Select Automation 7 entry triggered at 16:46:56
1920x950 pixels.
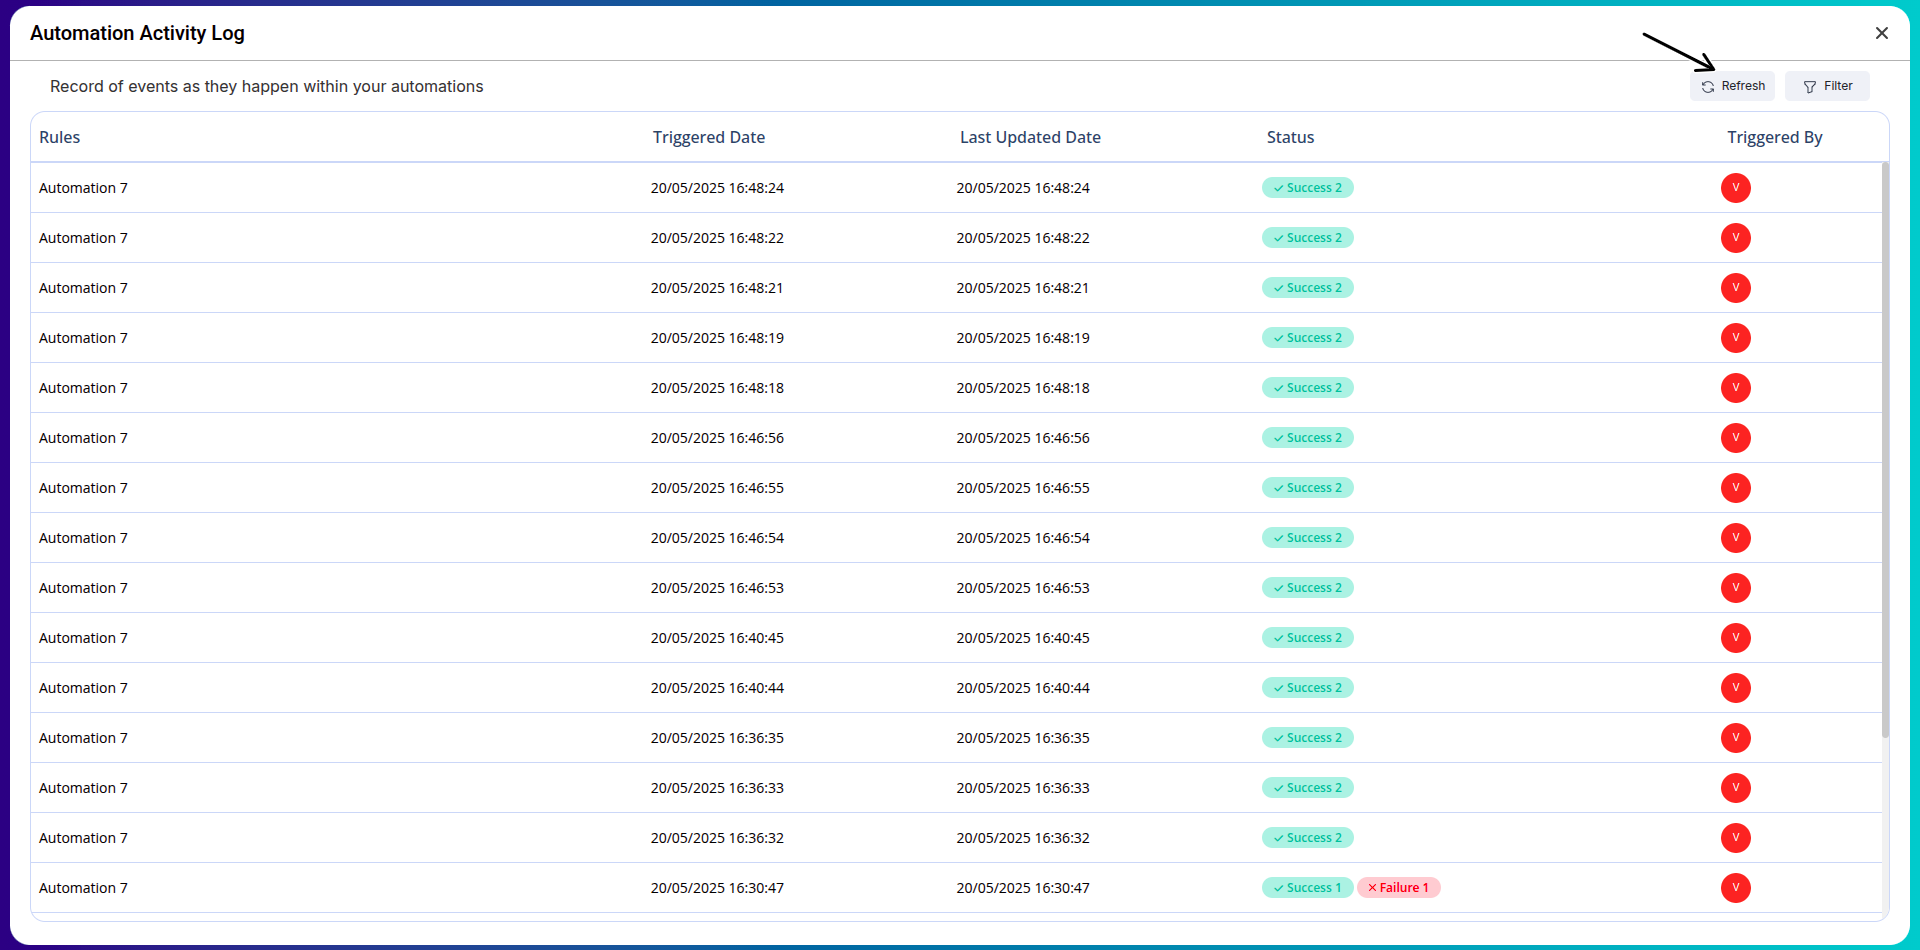pyautogui.click(x=83, y=438)
